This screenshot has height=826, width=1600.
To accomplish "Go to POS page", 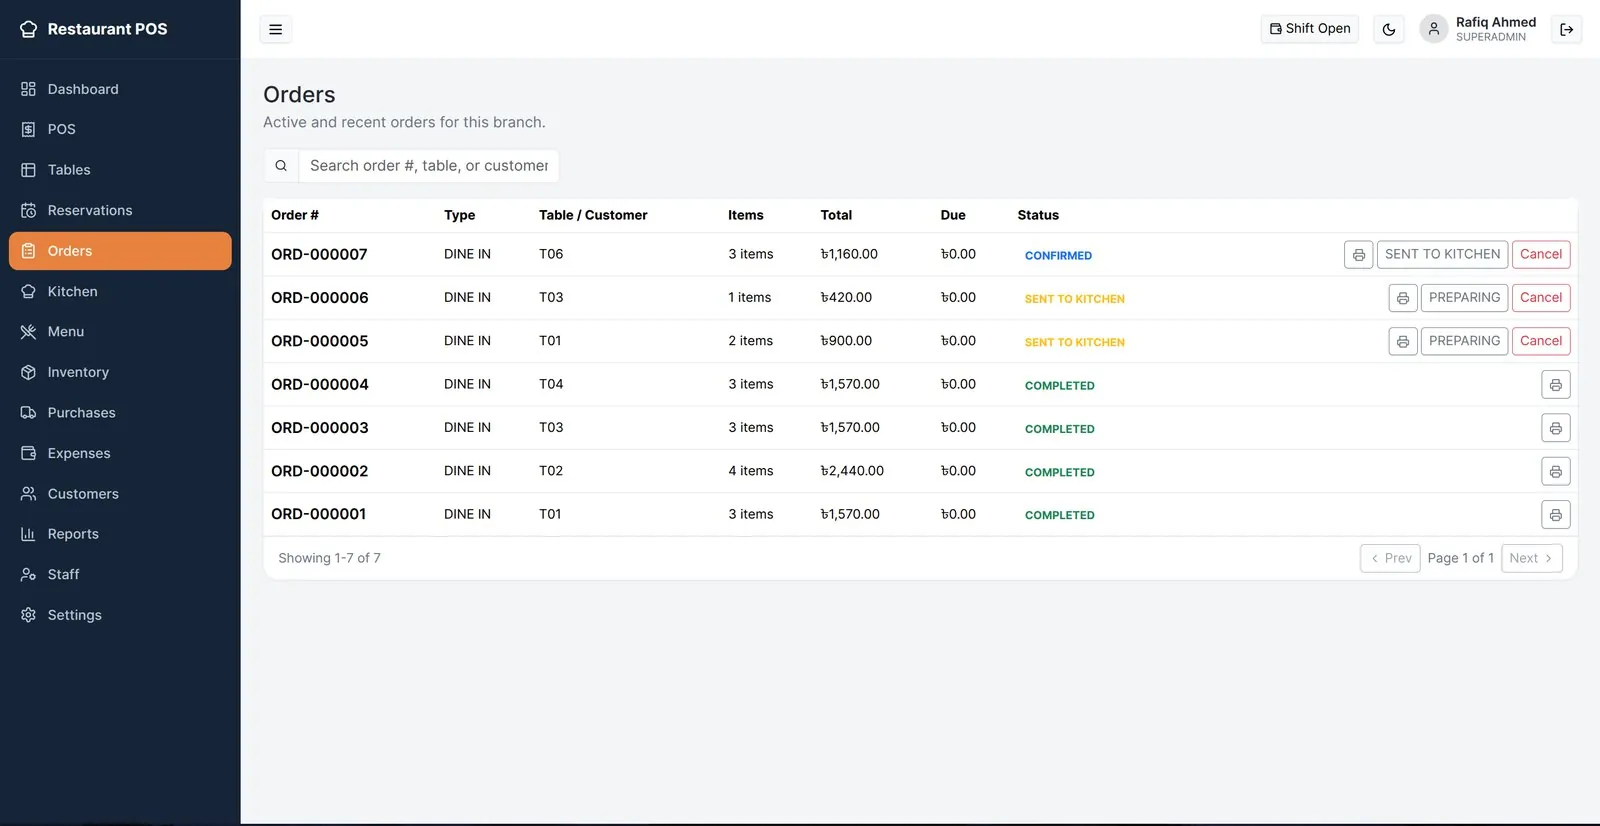I will (x=120, y=129).
